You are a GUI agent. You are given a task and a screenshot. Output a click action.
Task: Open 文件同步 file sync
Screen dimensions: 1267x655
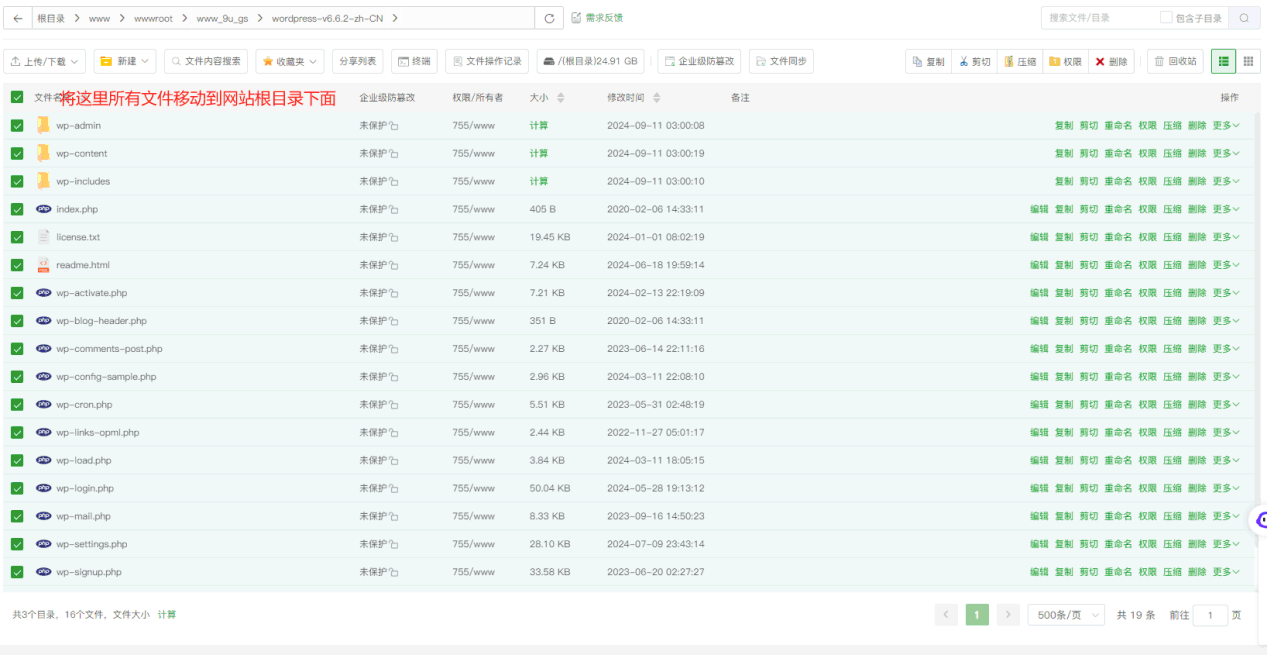coord(781,61)
